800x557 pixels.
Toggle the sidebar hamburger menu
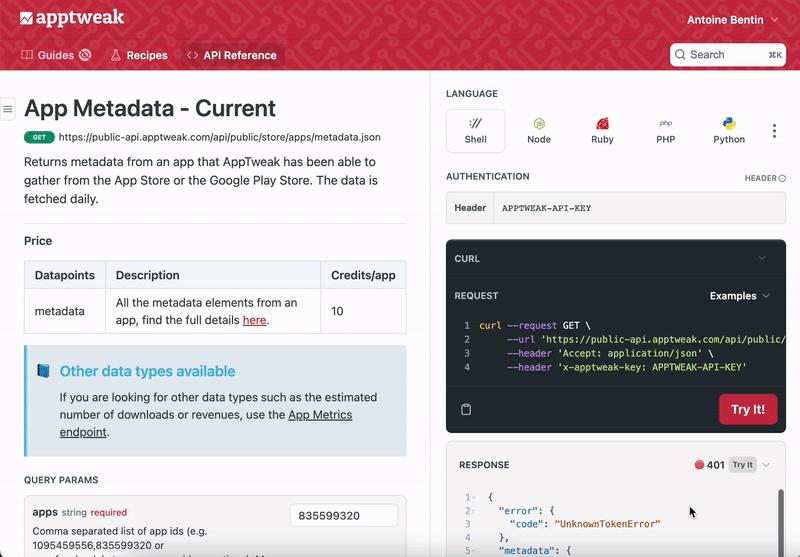point(8,109)
